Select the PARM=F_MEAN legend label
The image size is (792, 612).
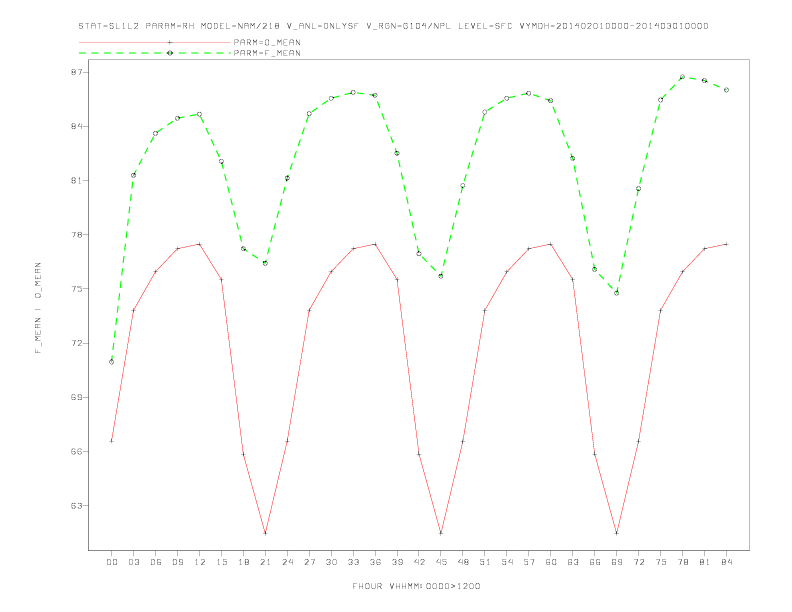(267, 53)
